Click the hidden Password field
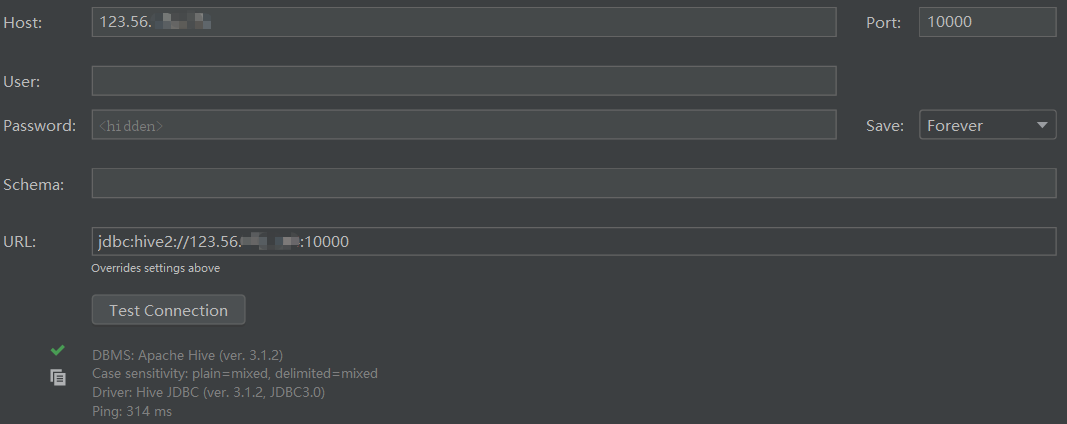The height and width of the screenshot is (424, 1067). pos(463,125)
